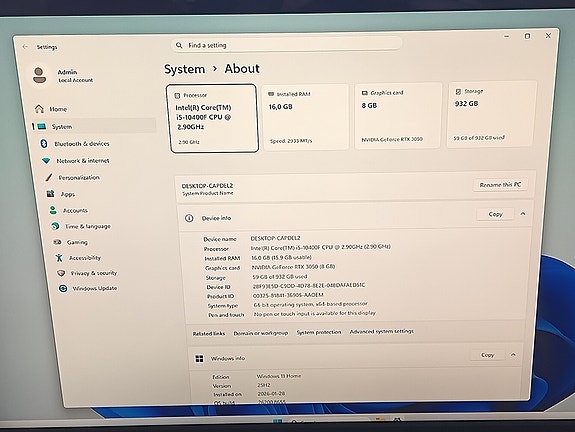Open Domain or workgroup link
575x432 pixels.
click(261, 333)
